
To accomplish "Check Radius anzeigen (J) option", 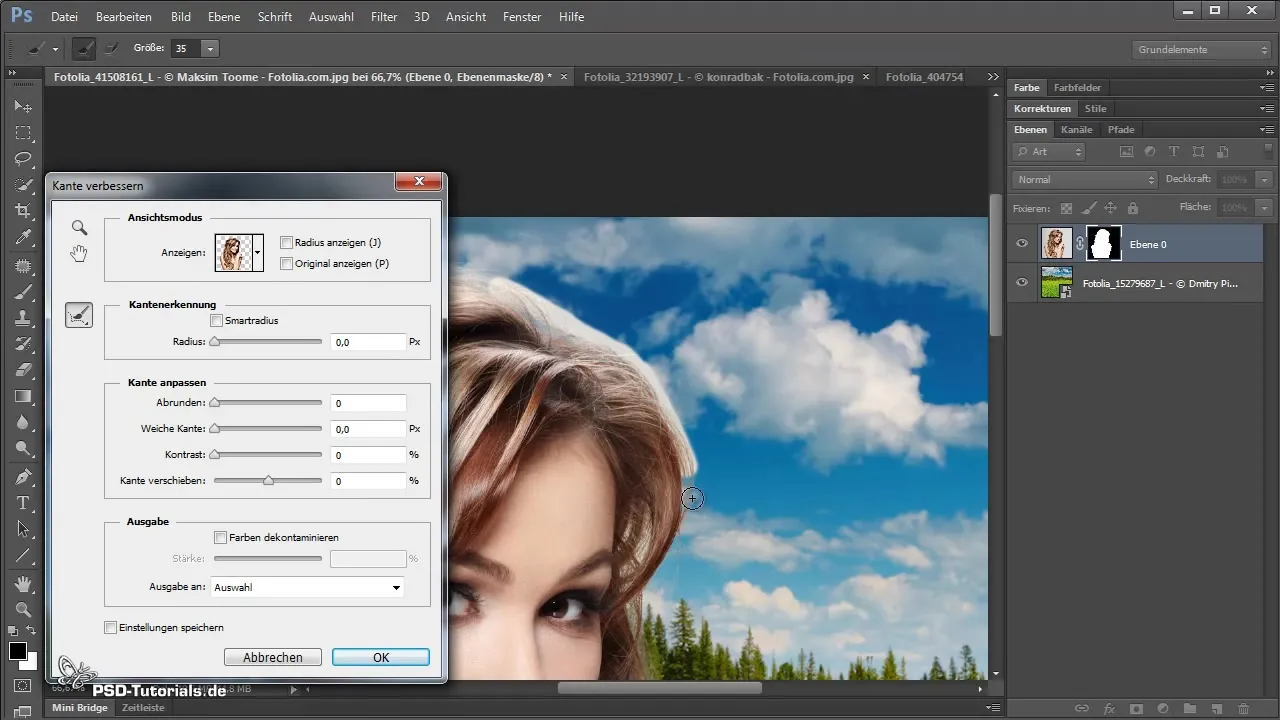I will click(x=287, y=242).
